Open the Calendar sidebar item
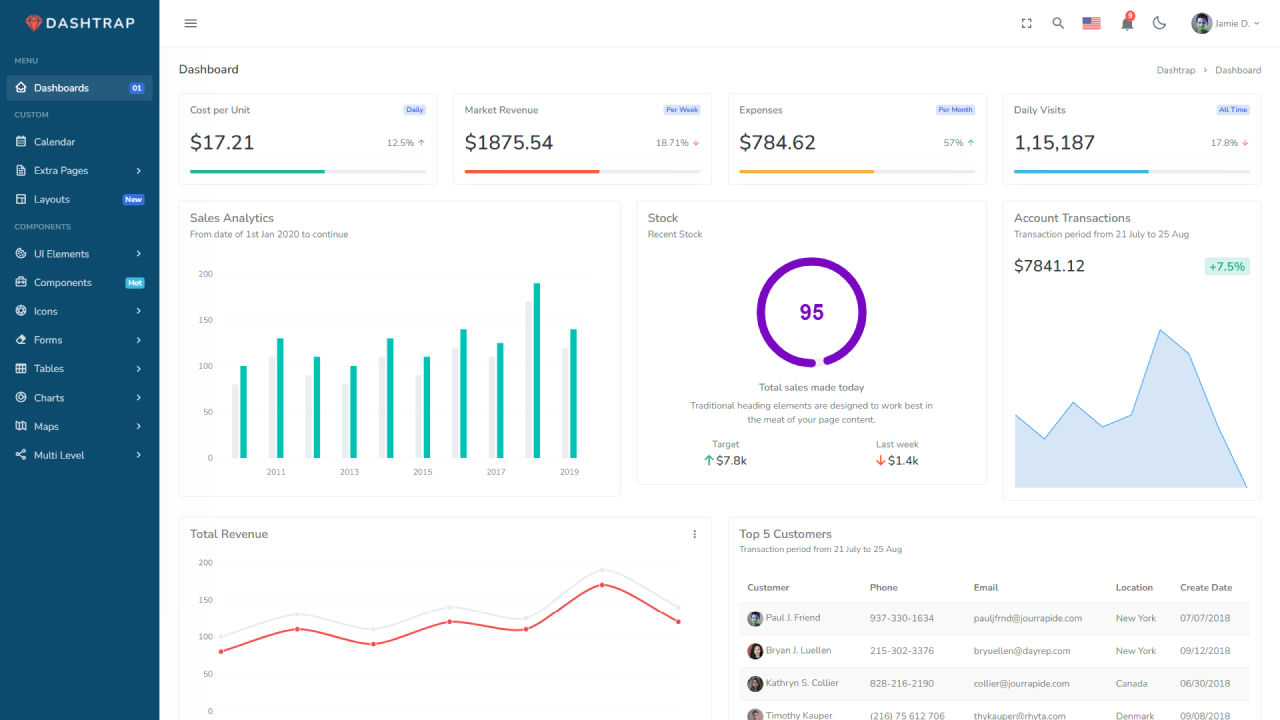 click(55, 142)
